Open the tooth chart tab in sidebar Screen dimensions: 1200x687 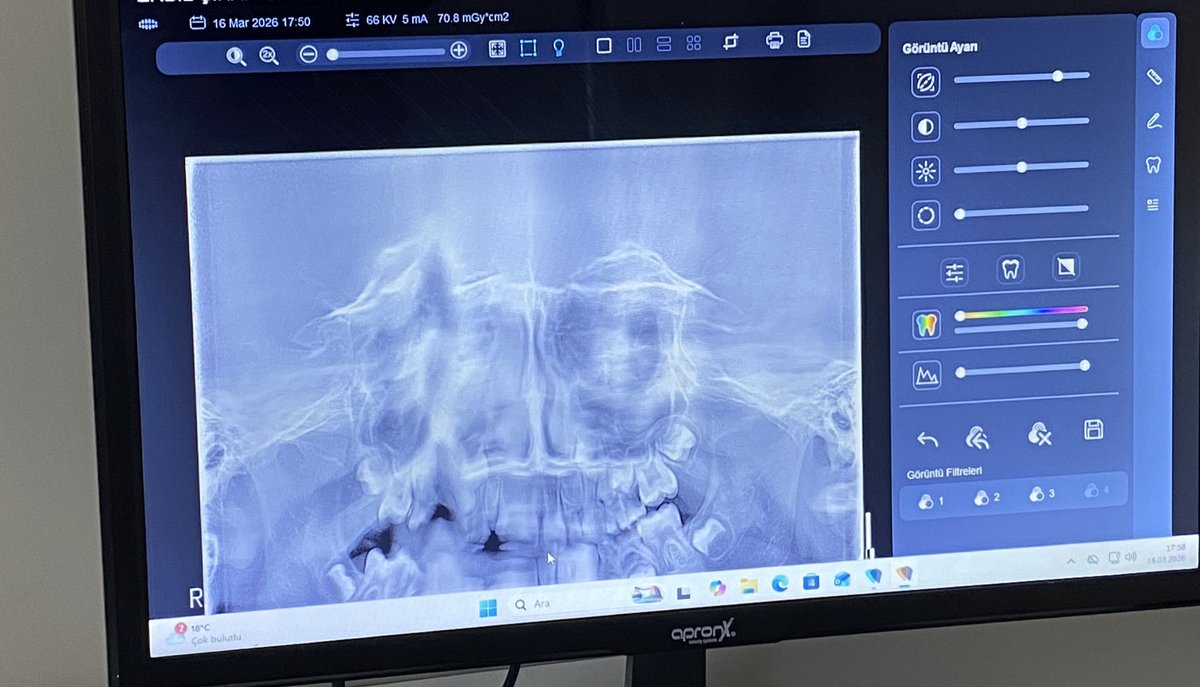click(x=1153, y=165)
